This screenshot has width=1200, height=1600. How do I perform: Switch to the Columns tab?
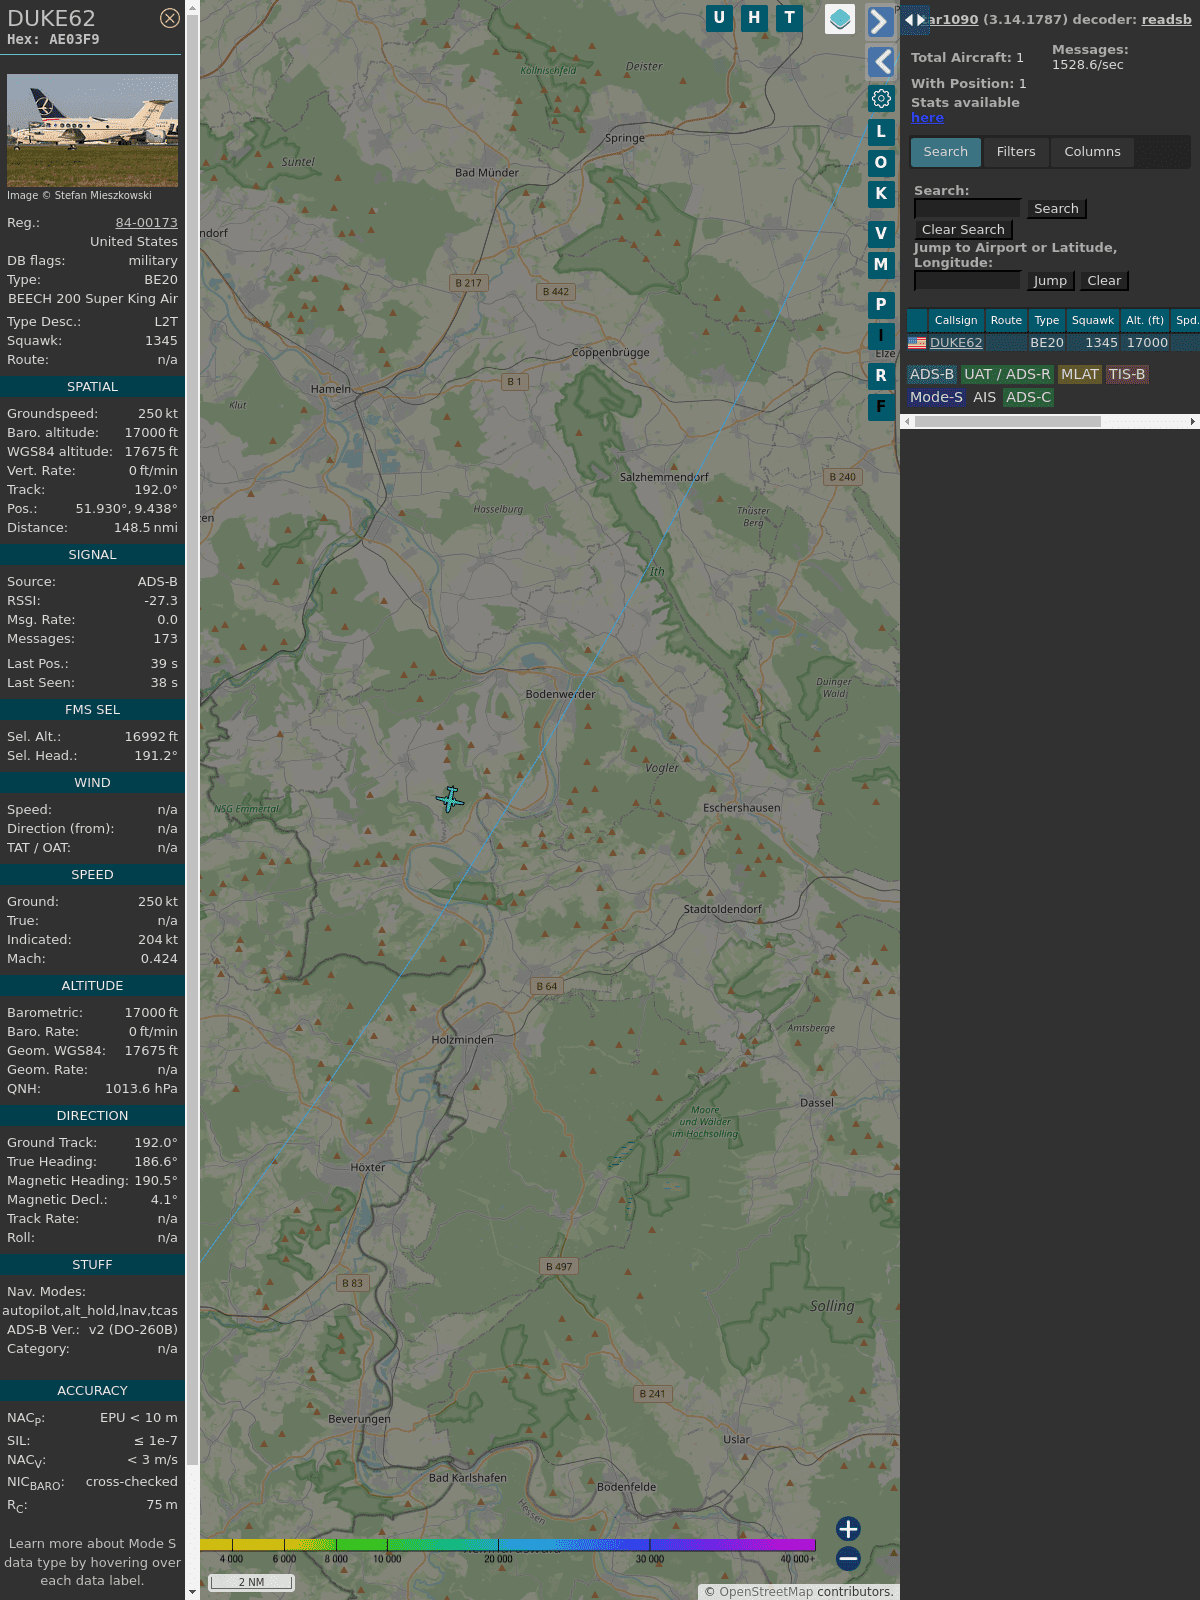[x=1092, y=152]
